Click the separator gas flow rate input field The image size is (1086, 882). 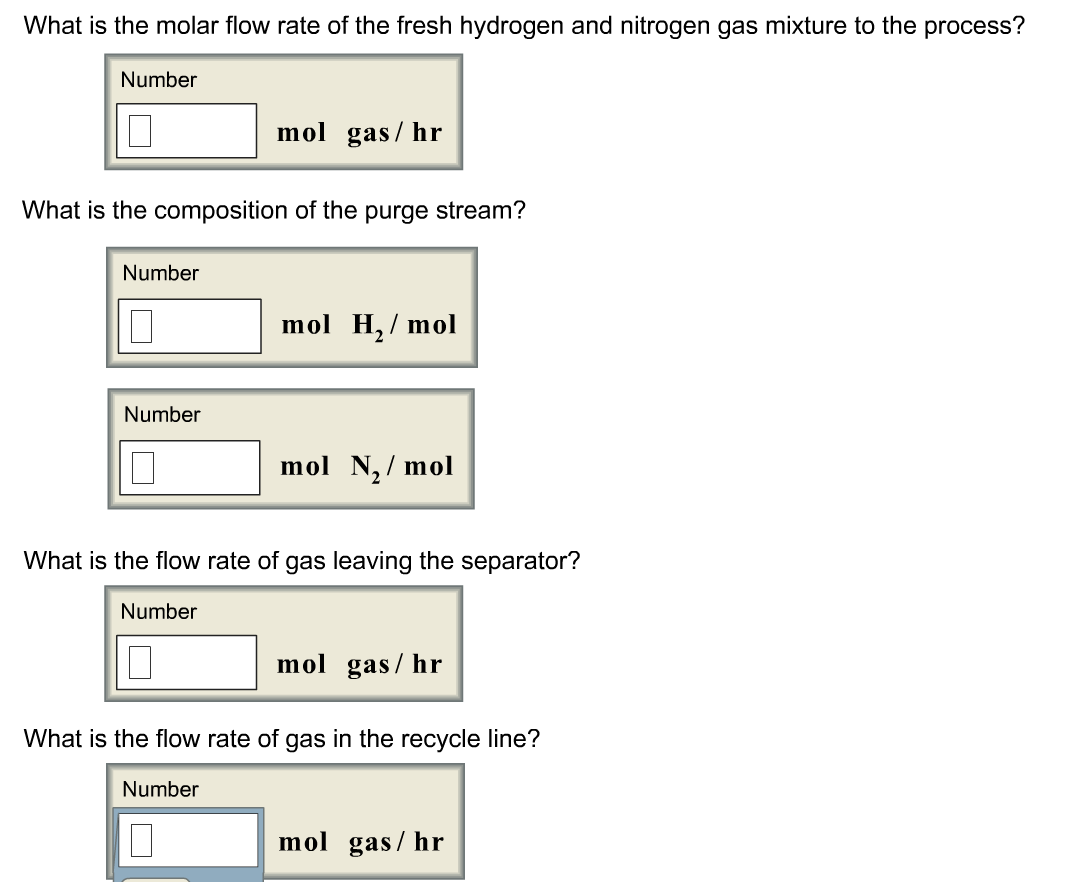point(188,662)
